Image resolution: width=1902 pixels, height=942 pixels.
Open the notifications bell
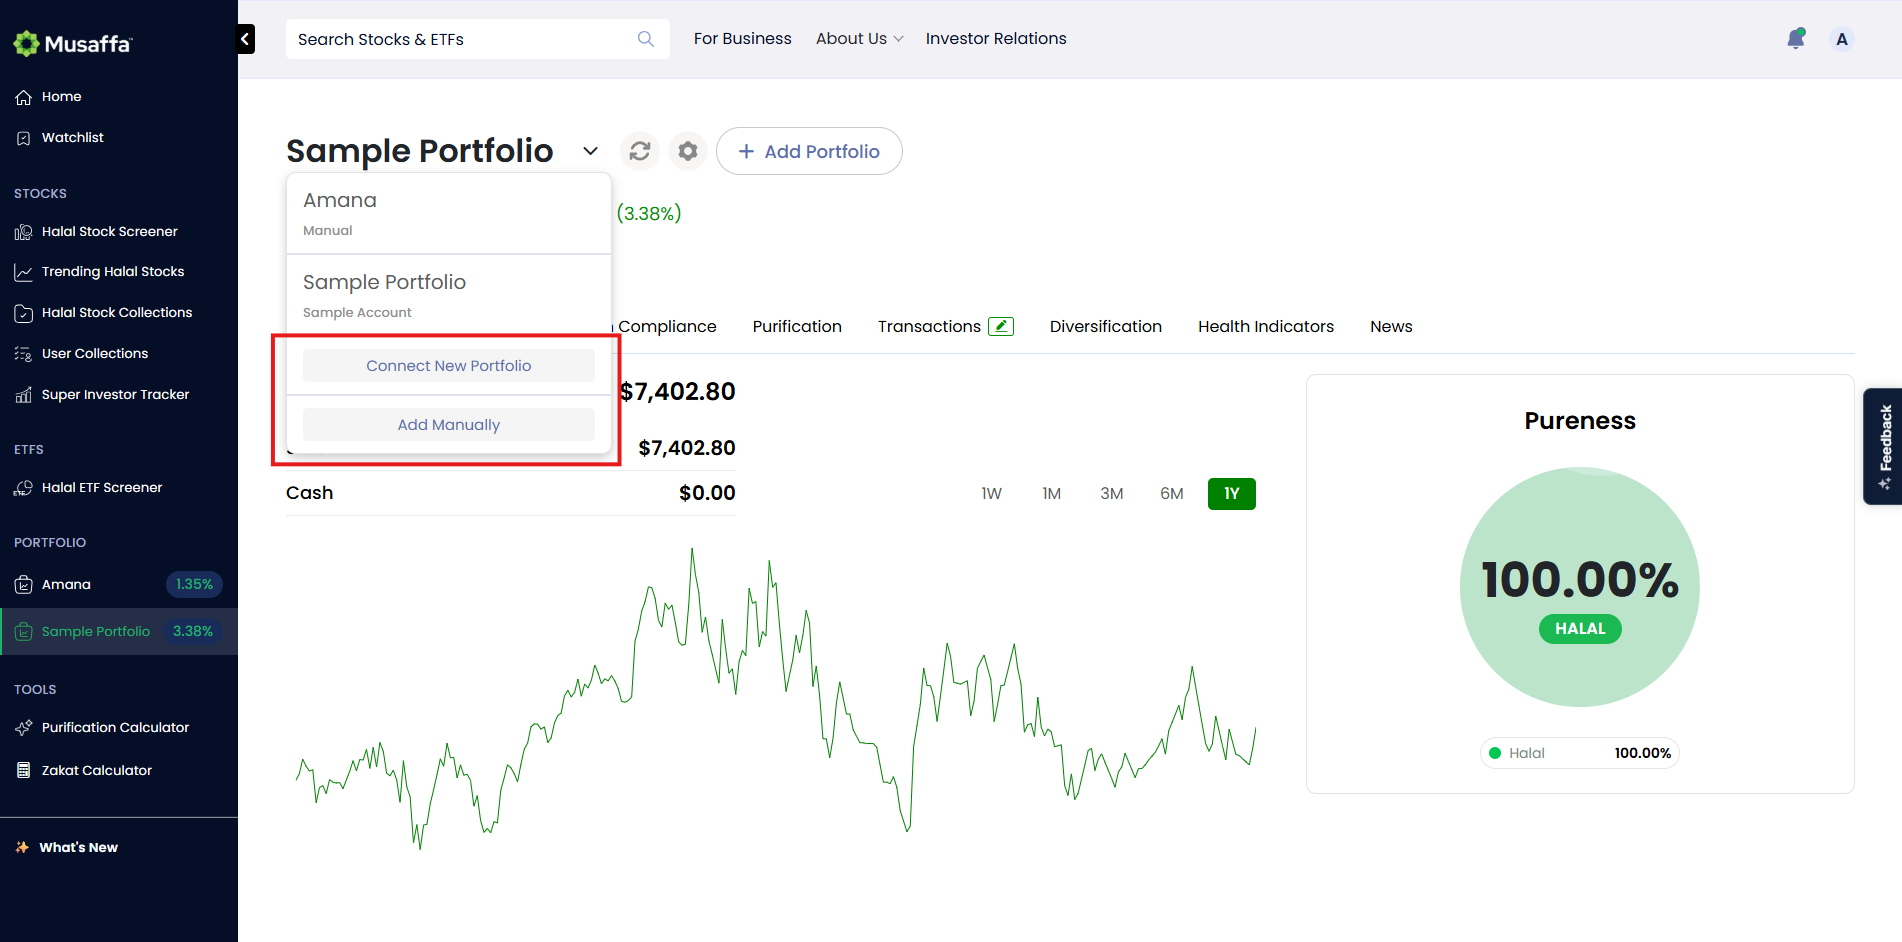point(1796,39)
